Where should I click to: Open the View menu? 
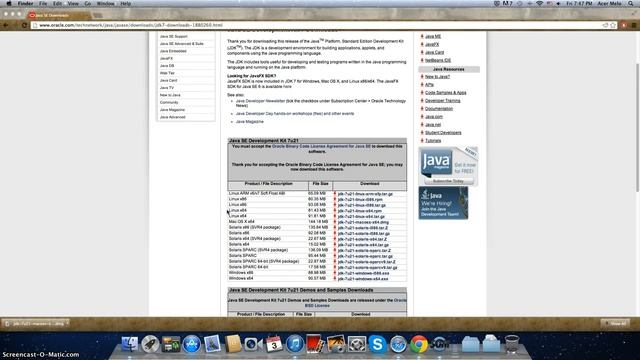[x=73, y=3]
